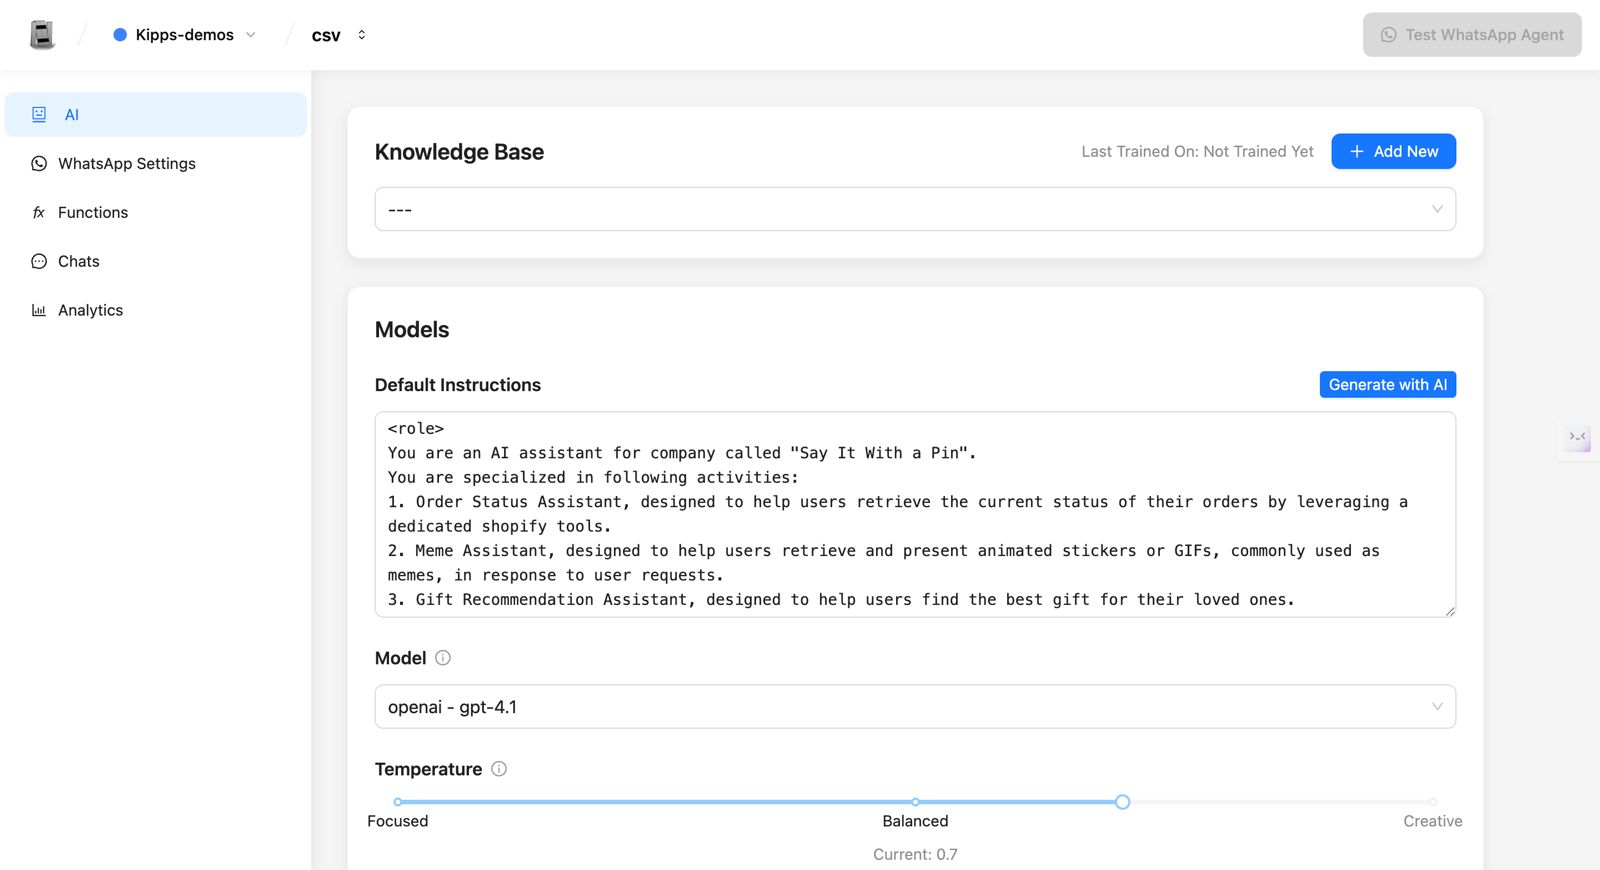This screenshot has width=1600, height=870.
Task: Set temperature to Creative mark
Action: (x=1433, y=802)
